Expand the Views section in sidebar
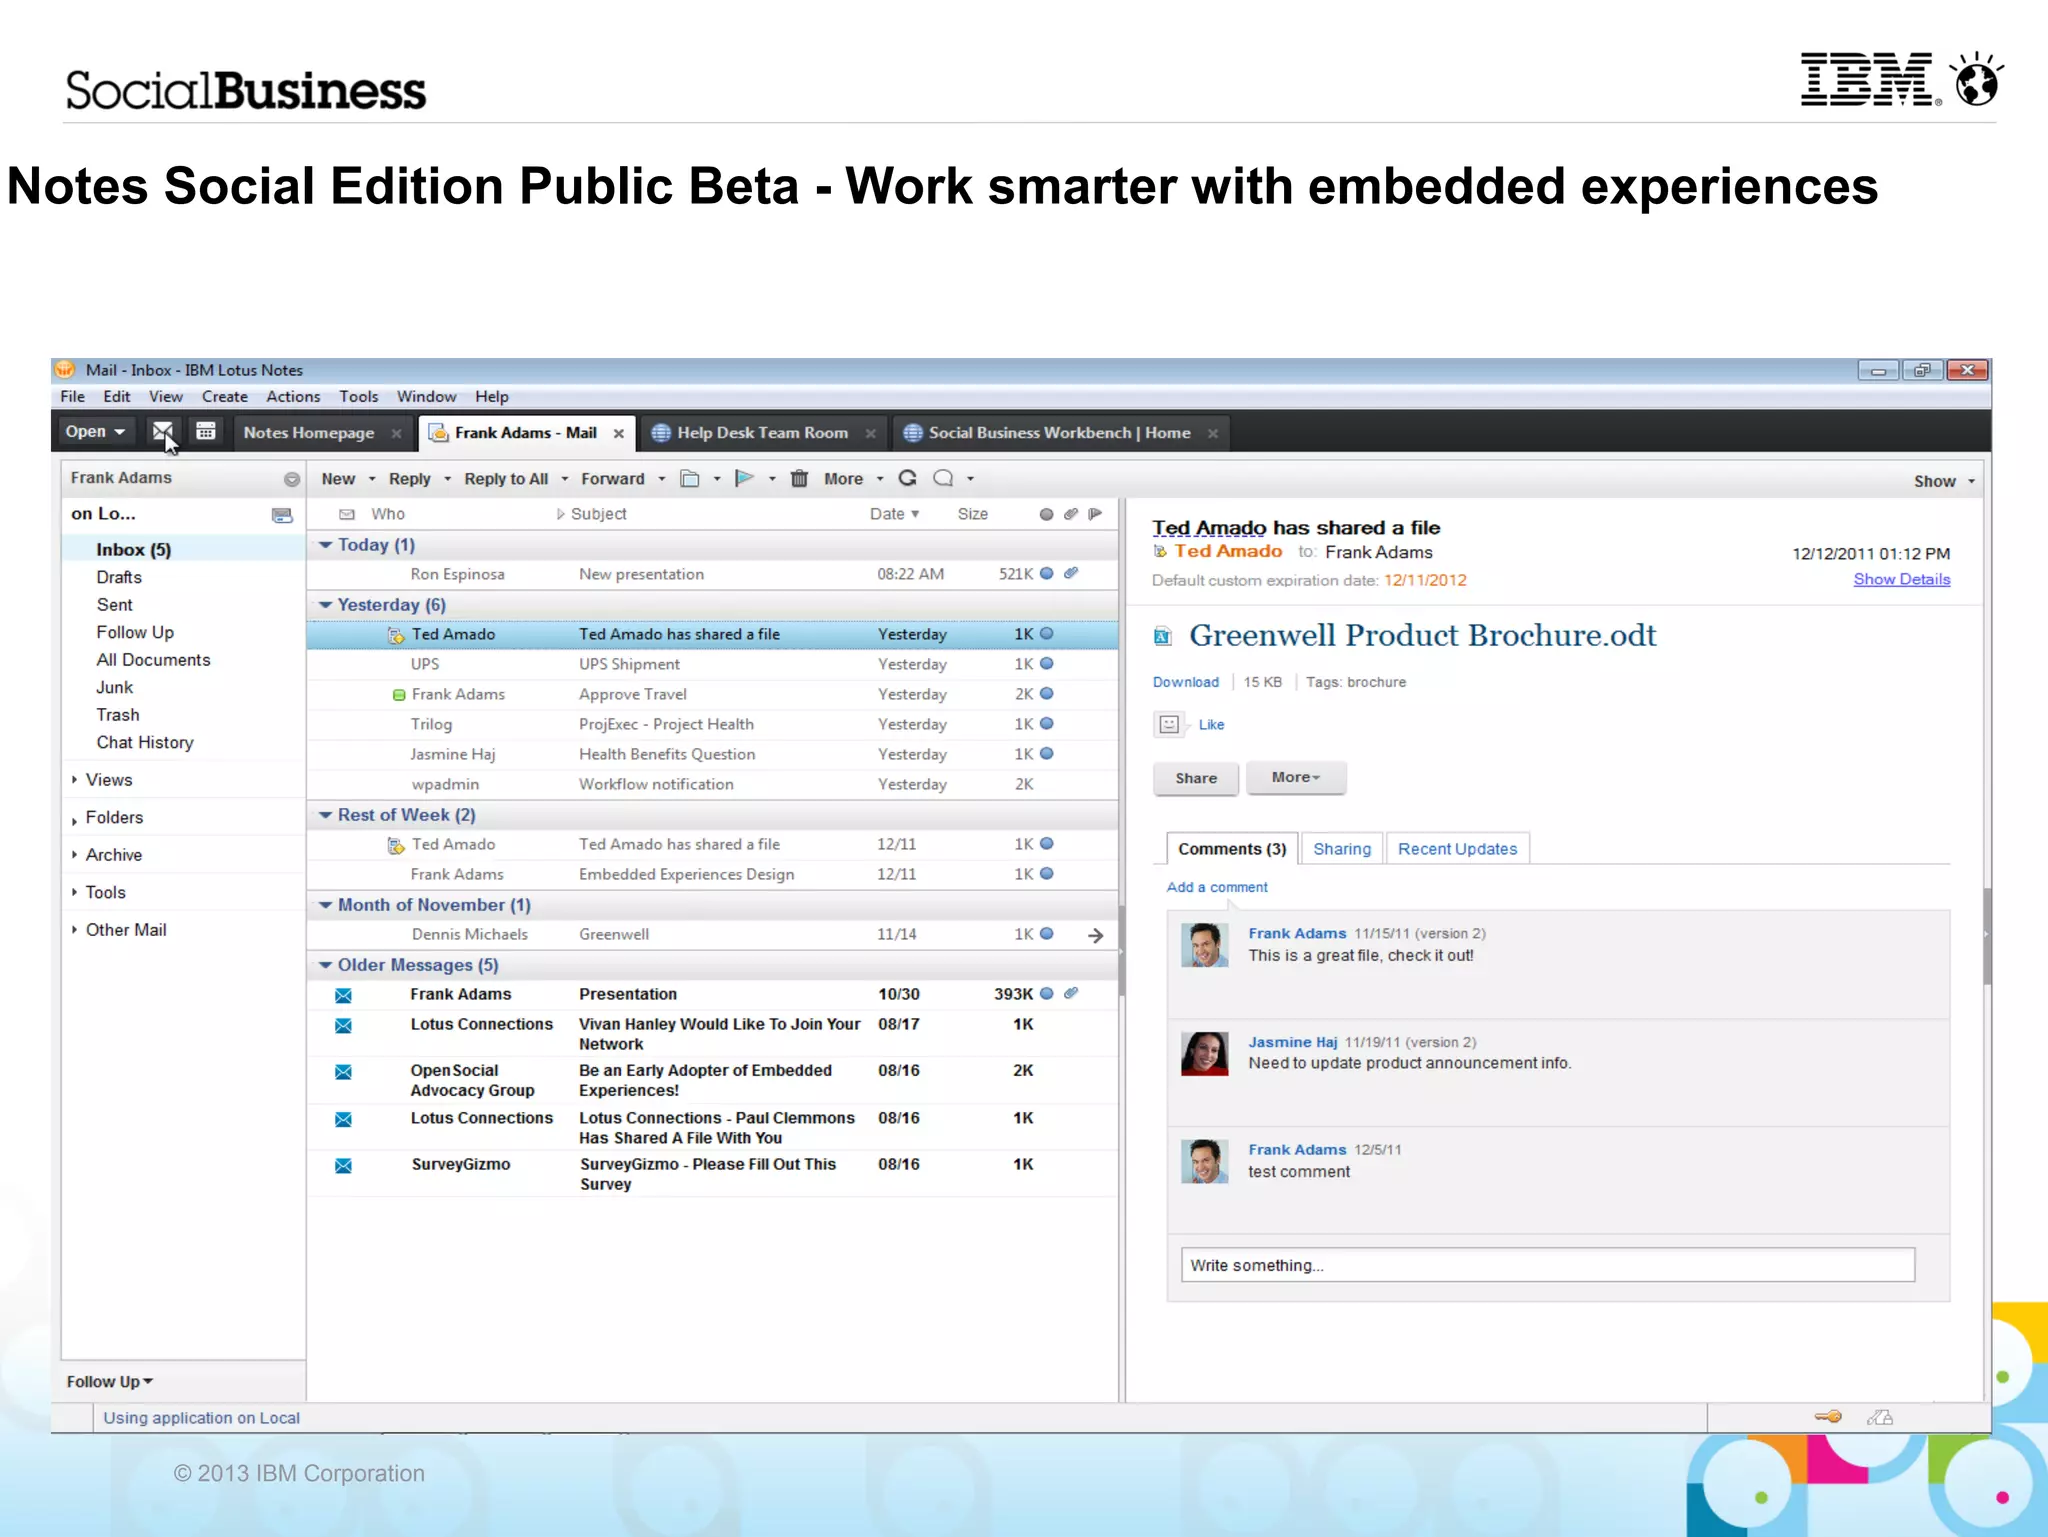 click(75, 780)
